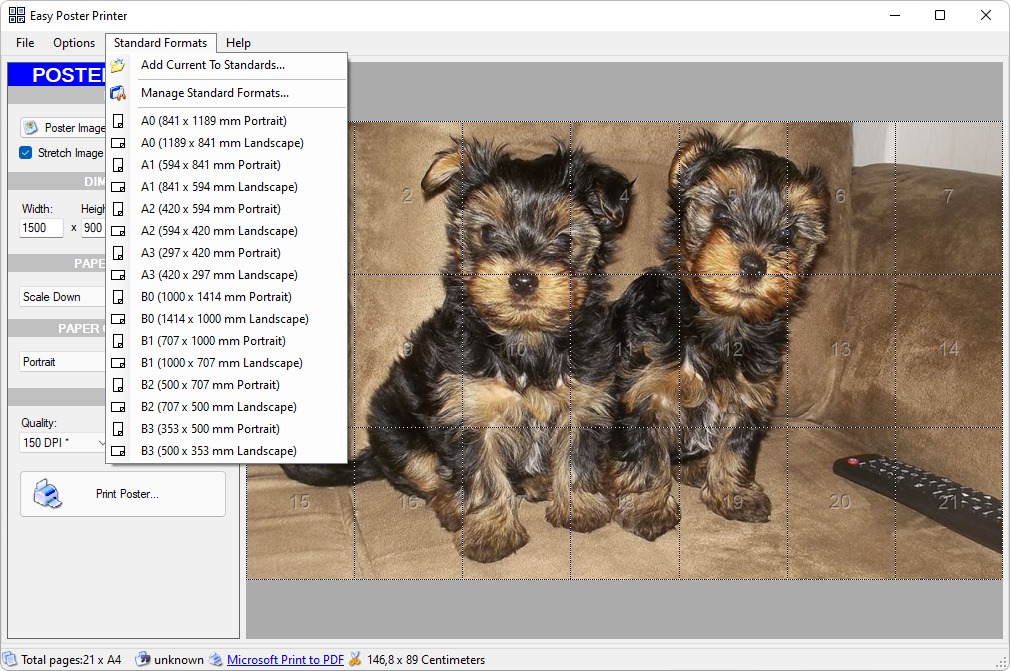
Task: Open the Portrait orientation dropdown
Action: [x=62, y=362]
